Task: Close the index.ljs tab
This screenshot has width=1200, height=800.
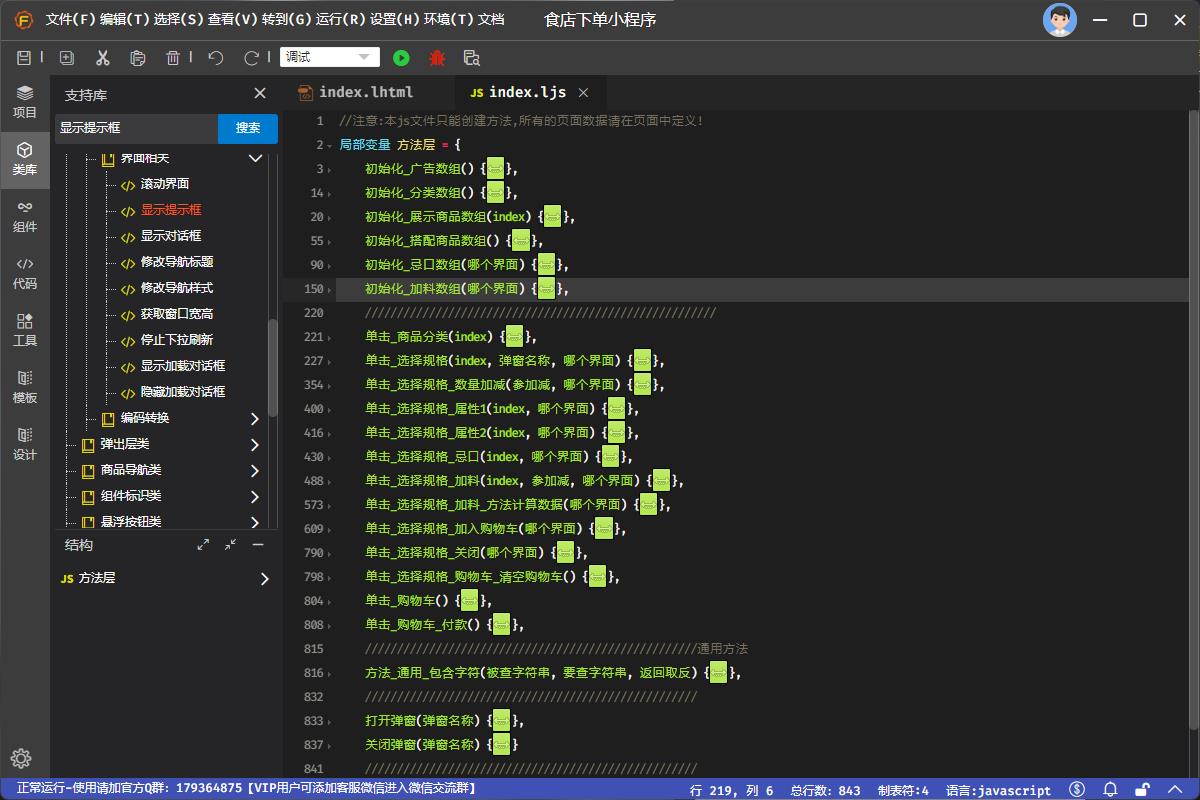Action: pyautogui.click(x=584, y=93)
